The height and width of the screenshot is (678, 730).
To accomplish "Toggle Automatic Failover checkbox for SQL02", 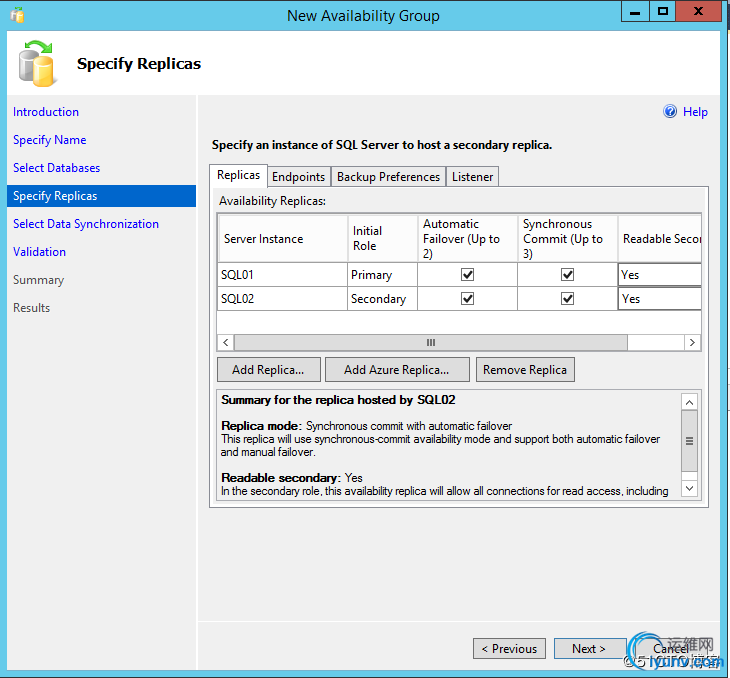I will click(x=467, y=298).
